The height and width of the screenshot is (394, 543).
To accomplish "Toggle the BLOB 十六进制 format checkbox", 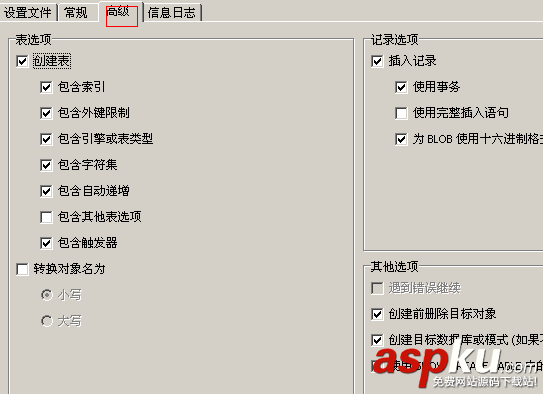I will (401, 139).
